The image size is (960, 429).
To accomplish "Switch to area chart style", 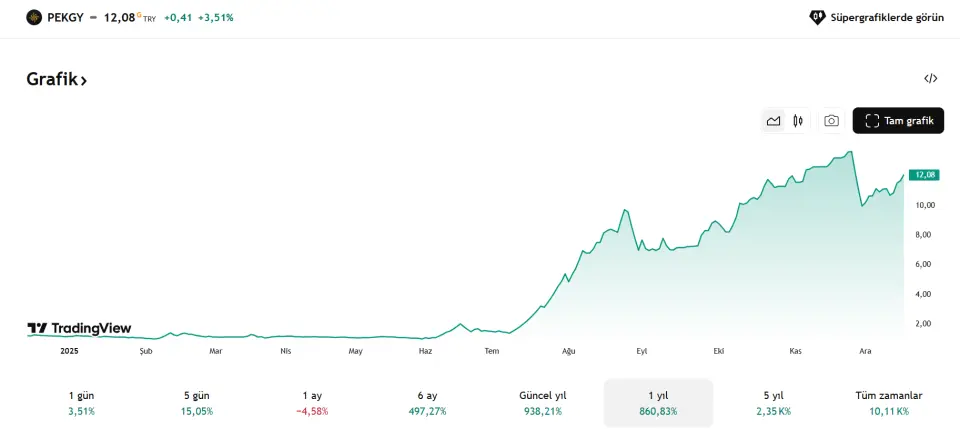I will pos(773,121).
